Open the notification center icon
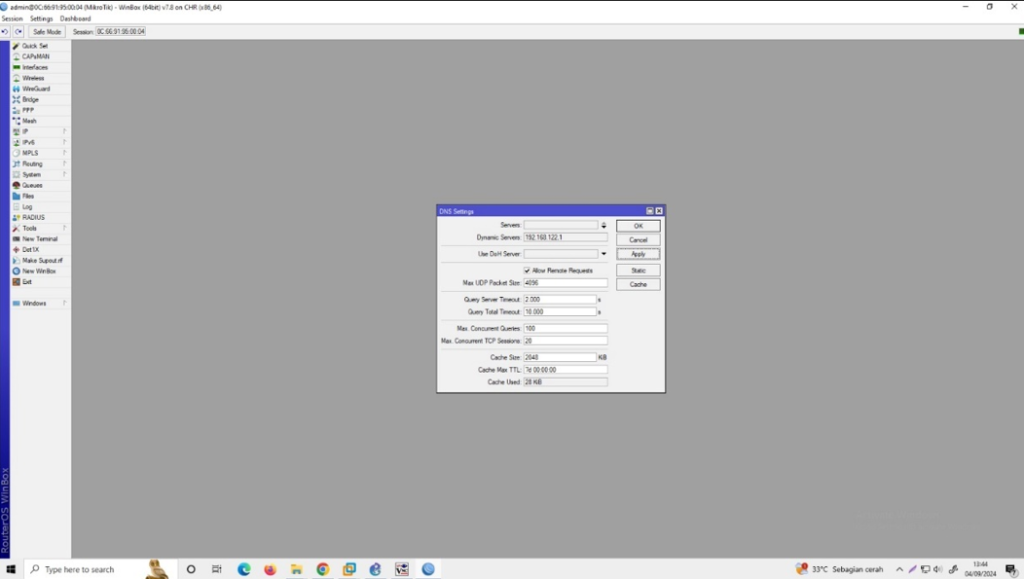 tap(1011, 570)
